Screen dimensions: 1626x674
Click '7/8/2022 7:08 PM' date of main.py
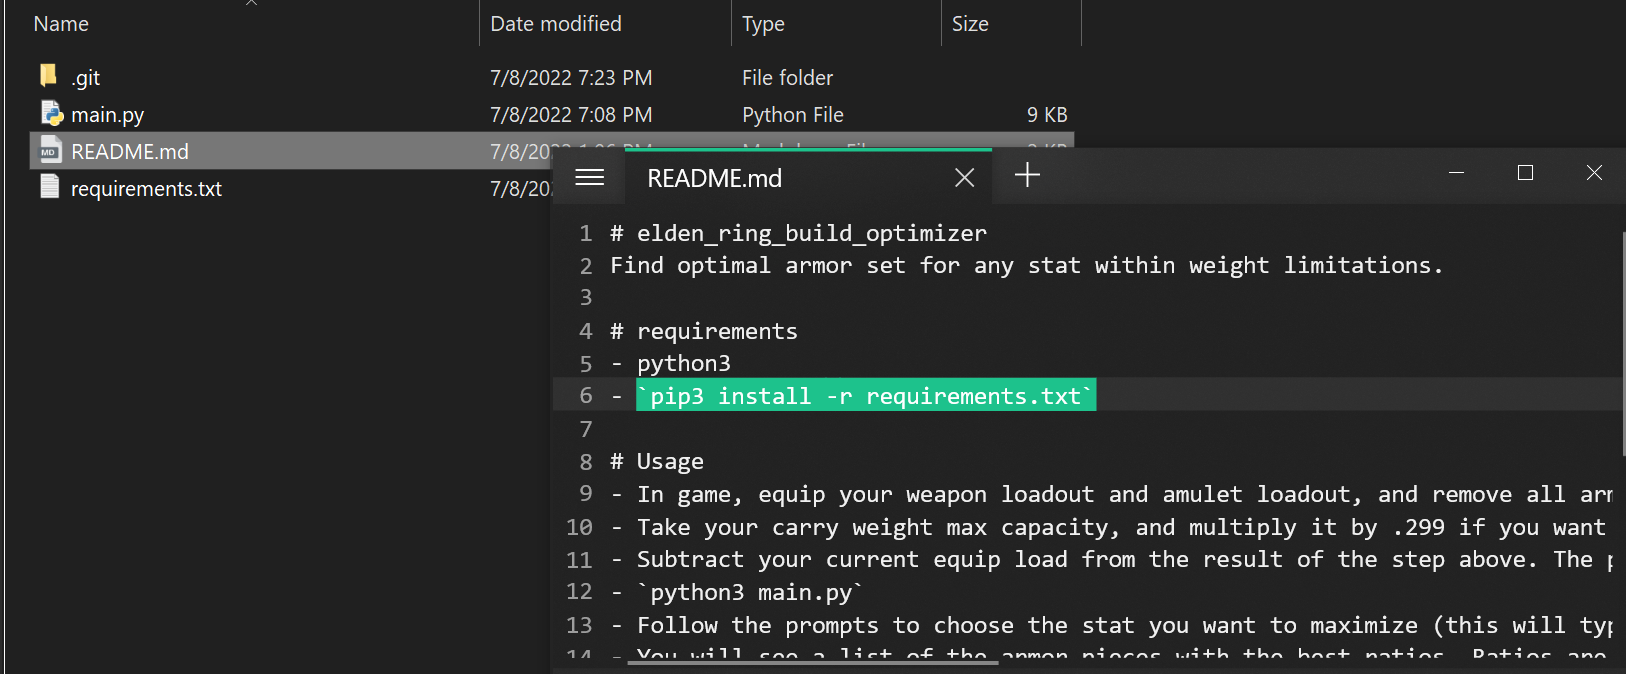pos(571,115)
